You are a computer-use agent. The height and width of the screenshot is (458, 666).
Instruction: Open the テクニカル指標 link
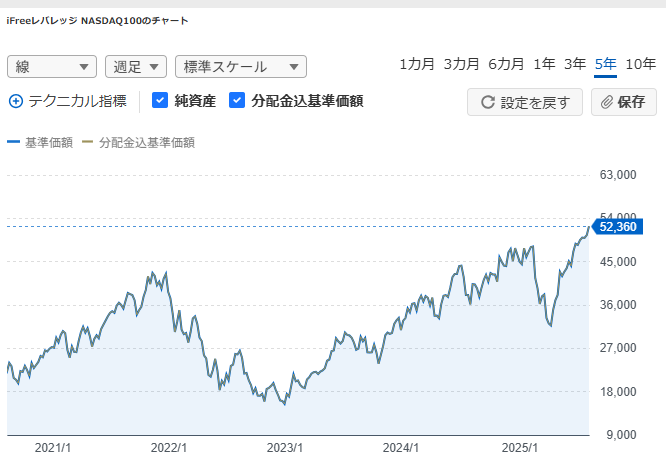click(x=77, y=101)
